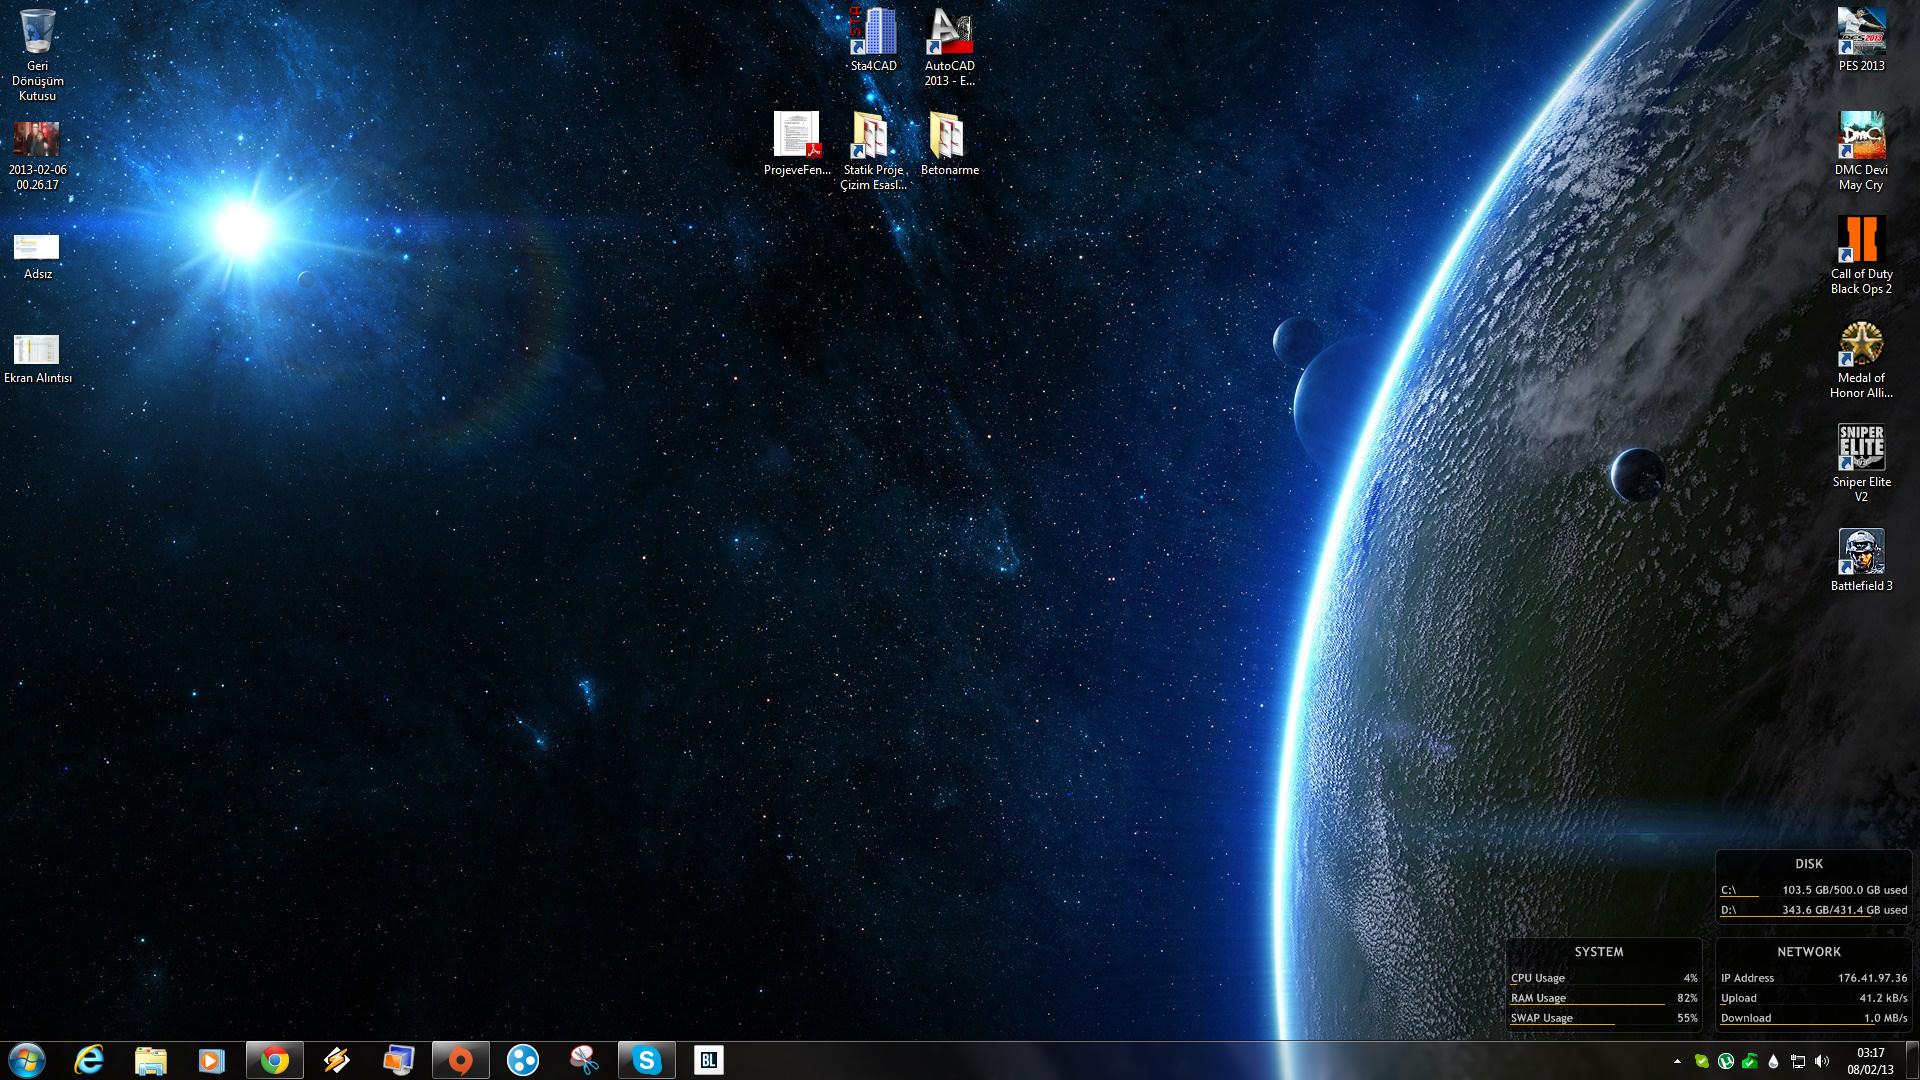Launch AutoCAD 2013 from desktop
Viewport: 1920px width, 1080px height.
click(x=949, y=47)
